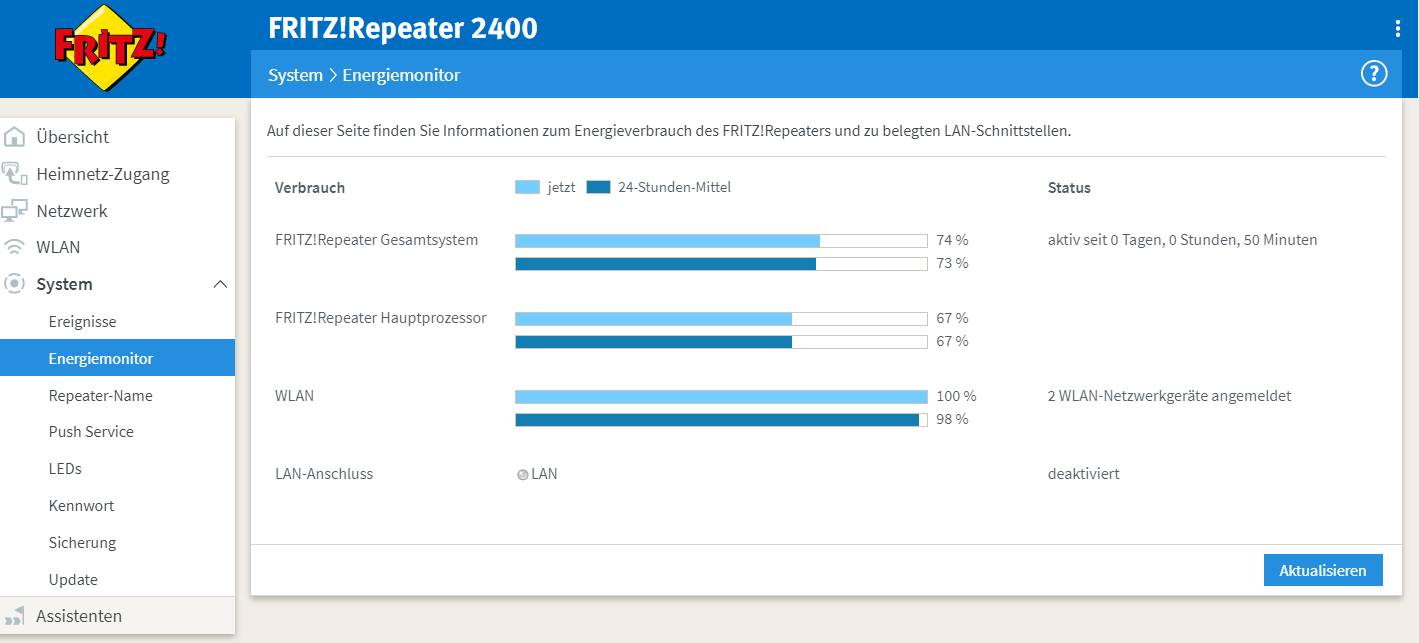This screenshot has width=1419, height=643.
Task: Click the FRITZ! logo
Action: click(x=110, y=47)
